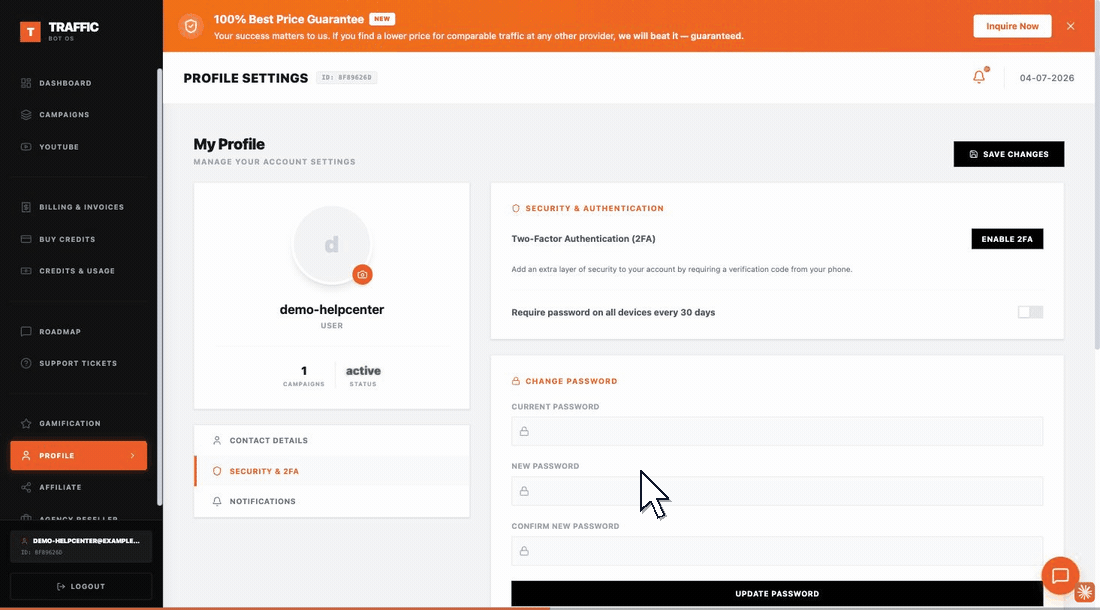The image size is (1100, 610).
Task: Click the Change Password lock icon
Action: click(516, 381)
